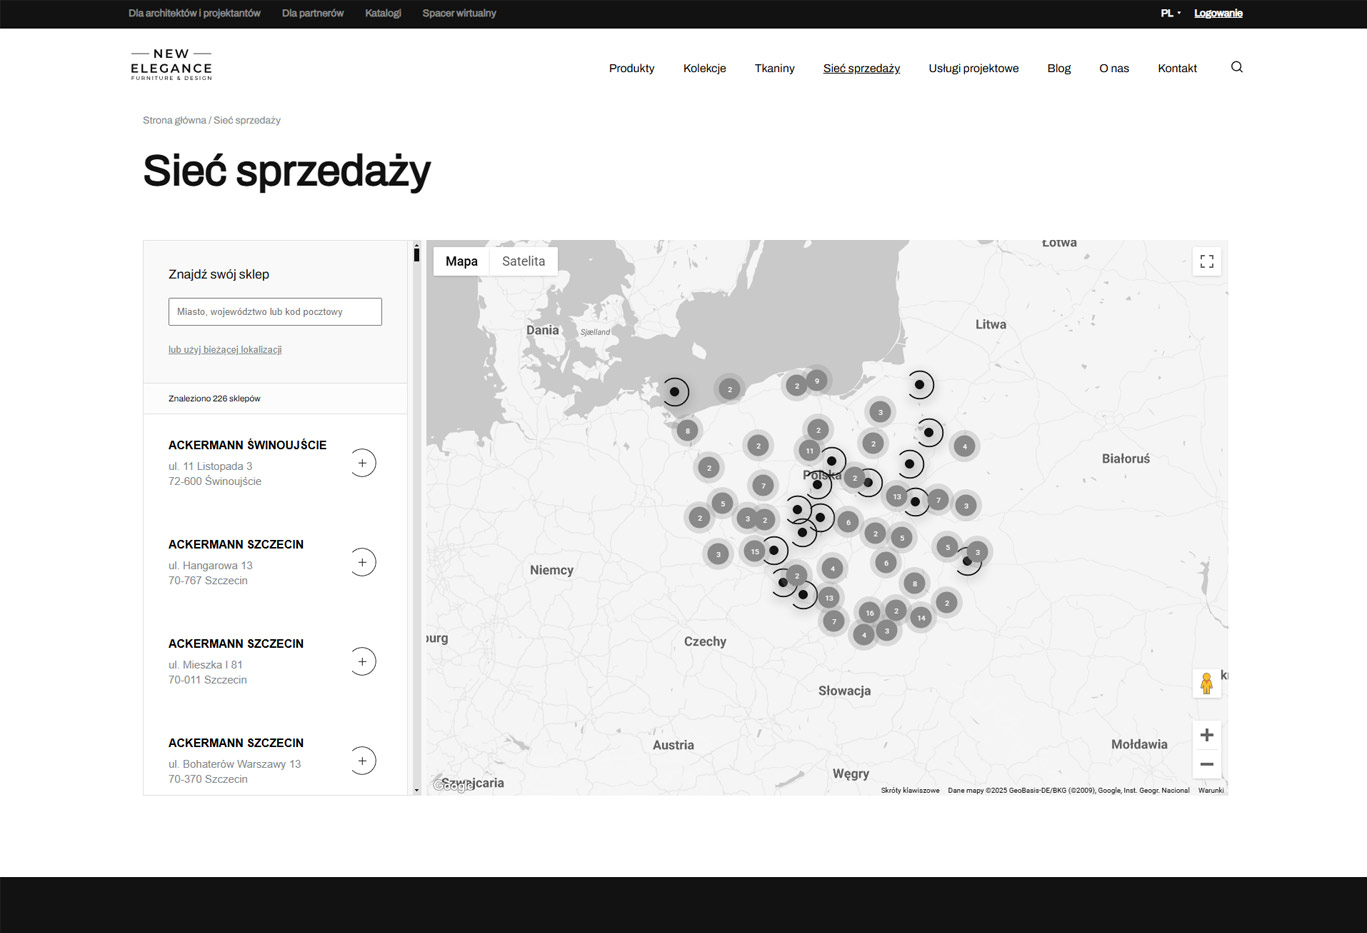The height and width of the screenshot is (933, 1367).
Task: Use current location link under search
Action: 225,350
